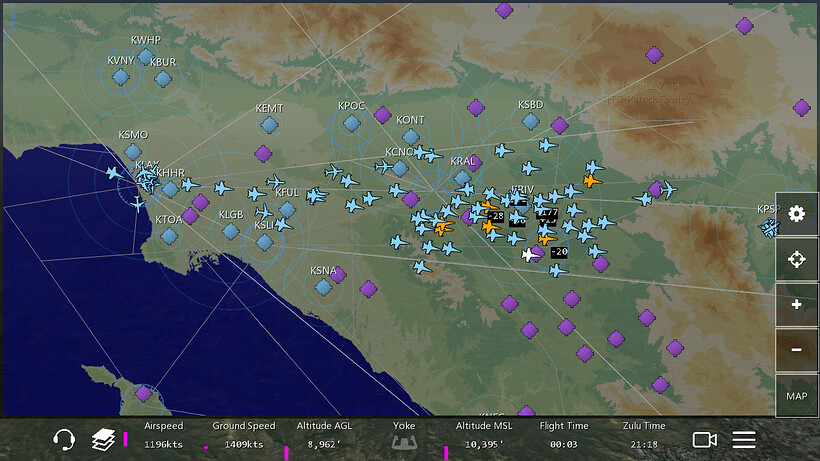Zoom out with the minus button
The image size is (820, 461).
coord(796,350)
